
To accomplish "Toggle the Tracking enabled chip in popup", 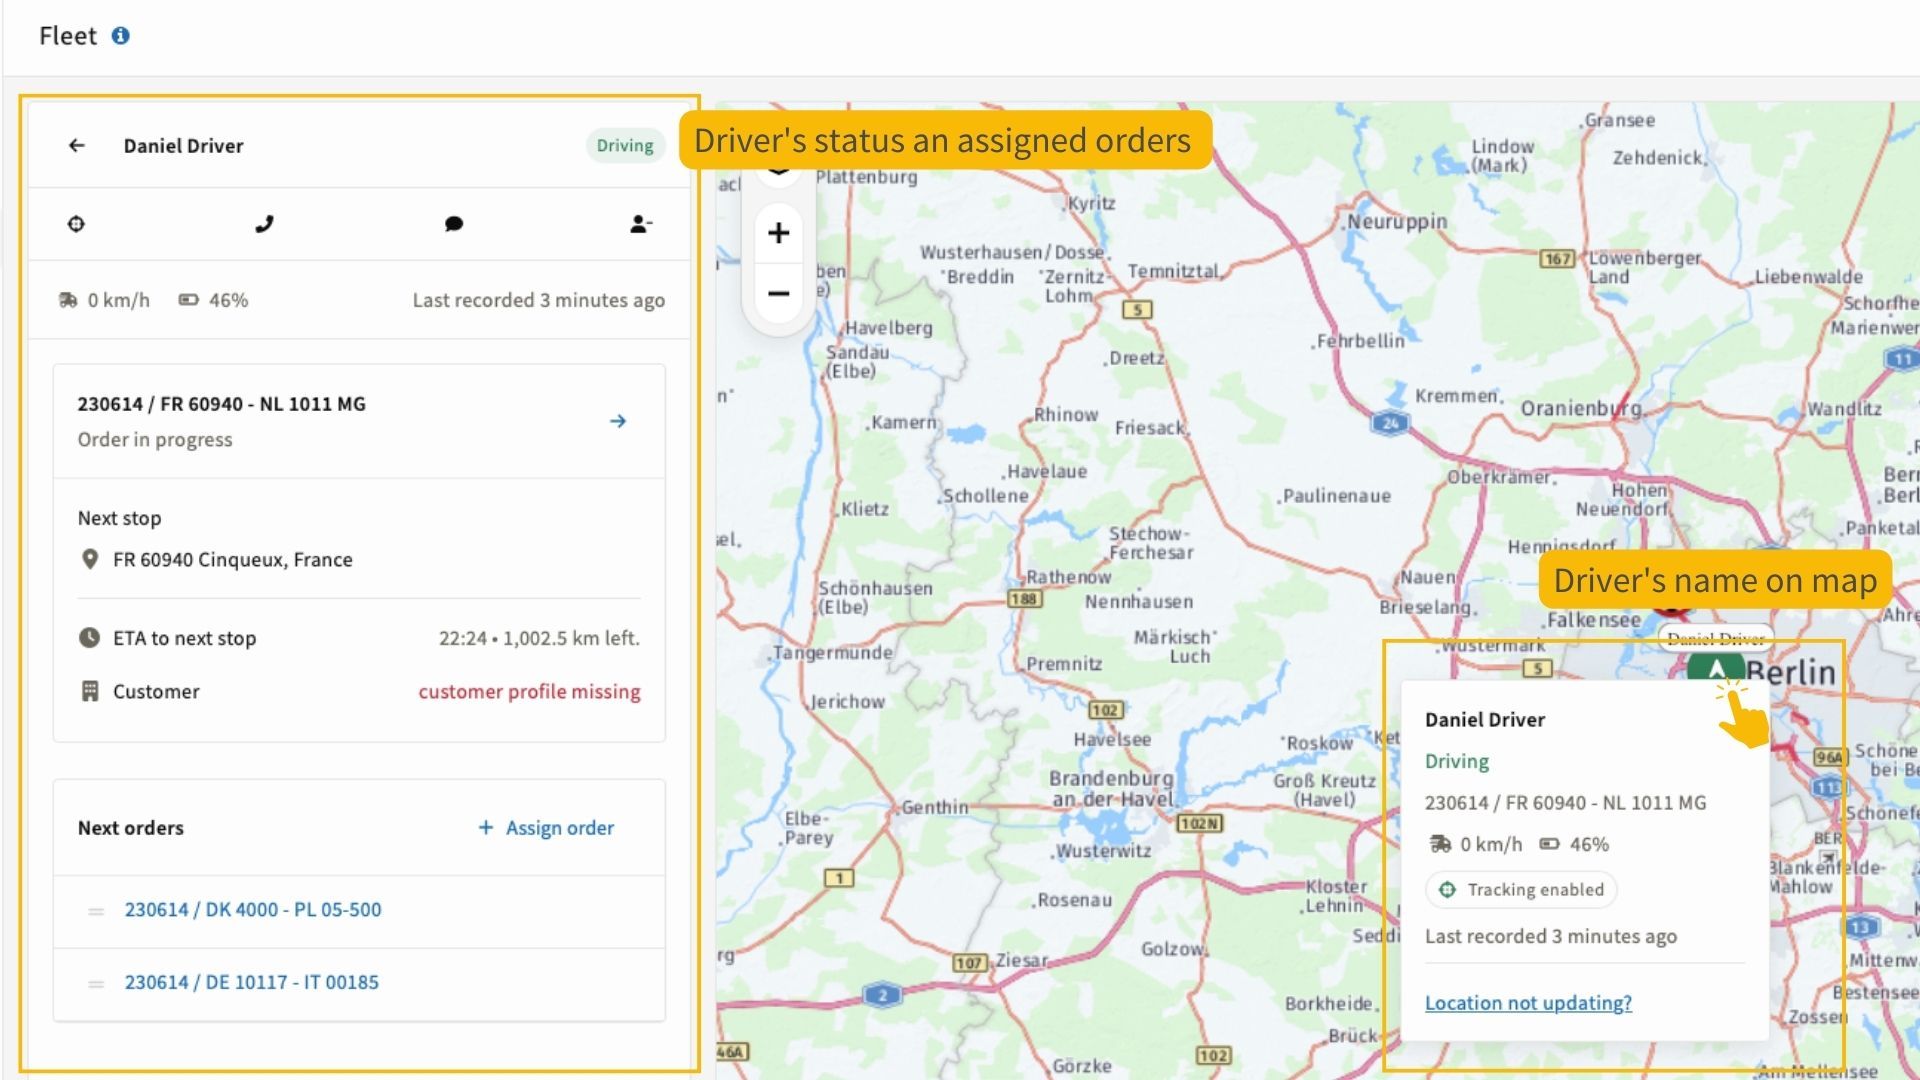I will (x=1521, y=890).
